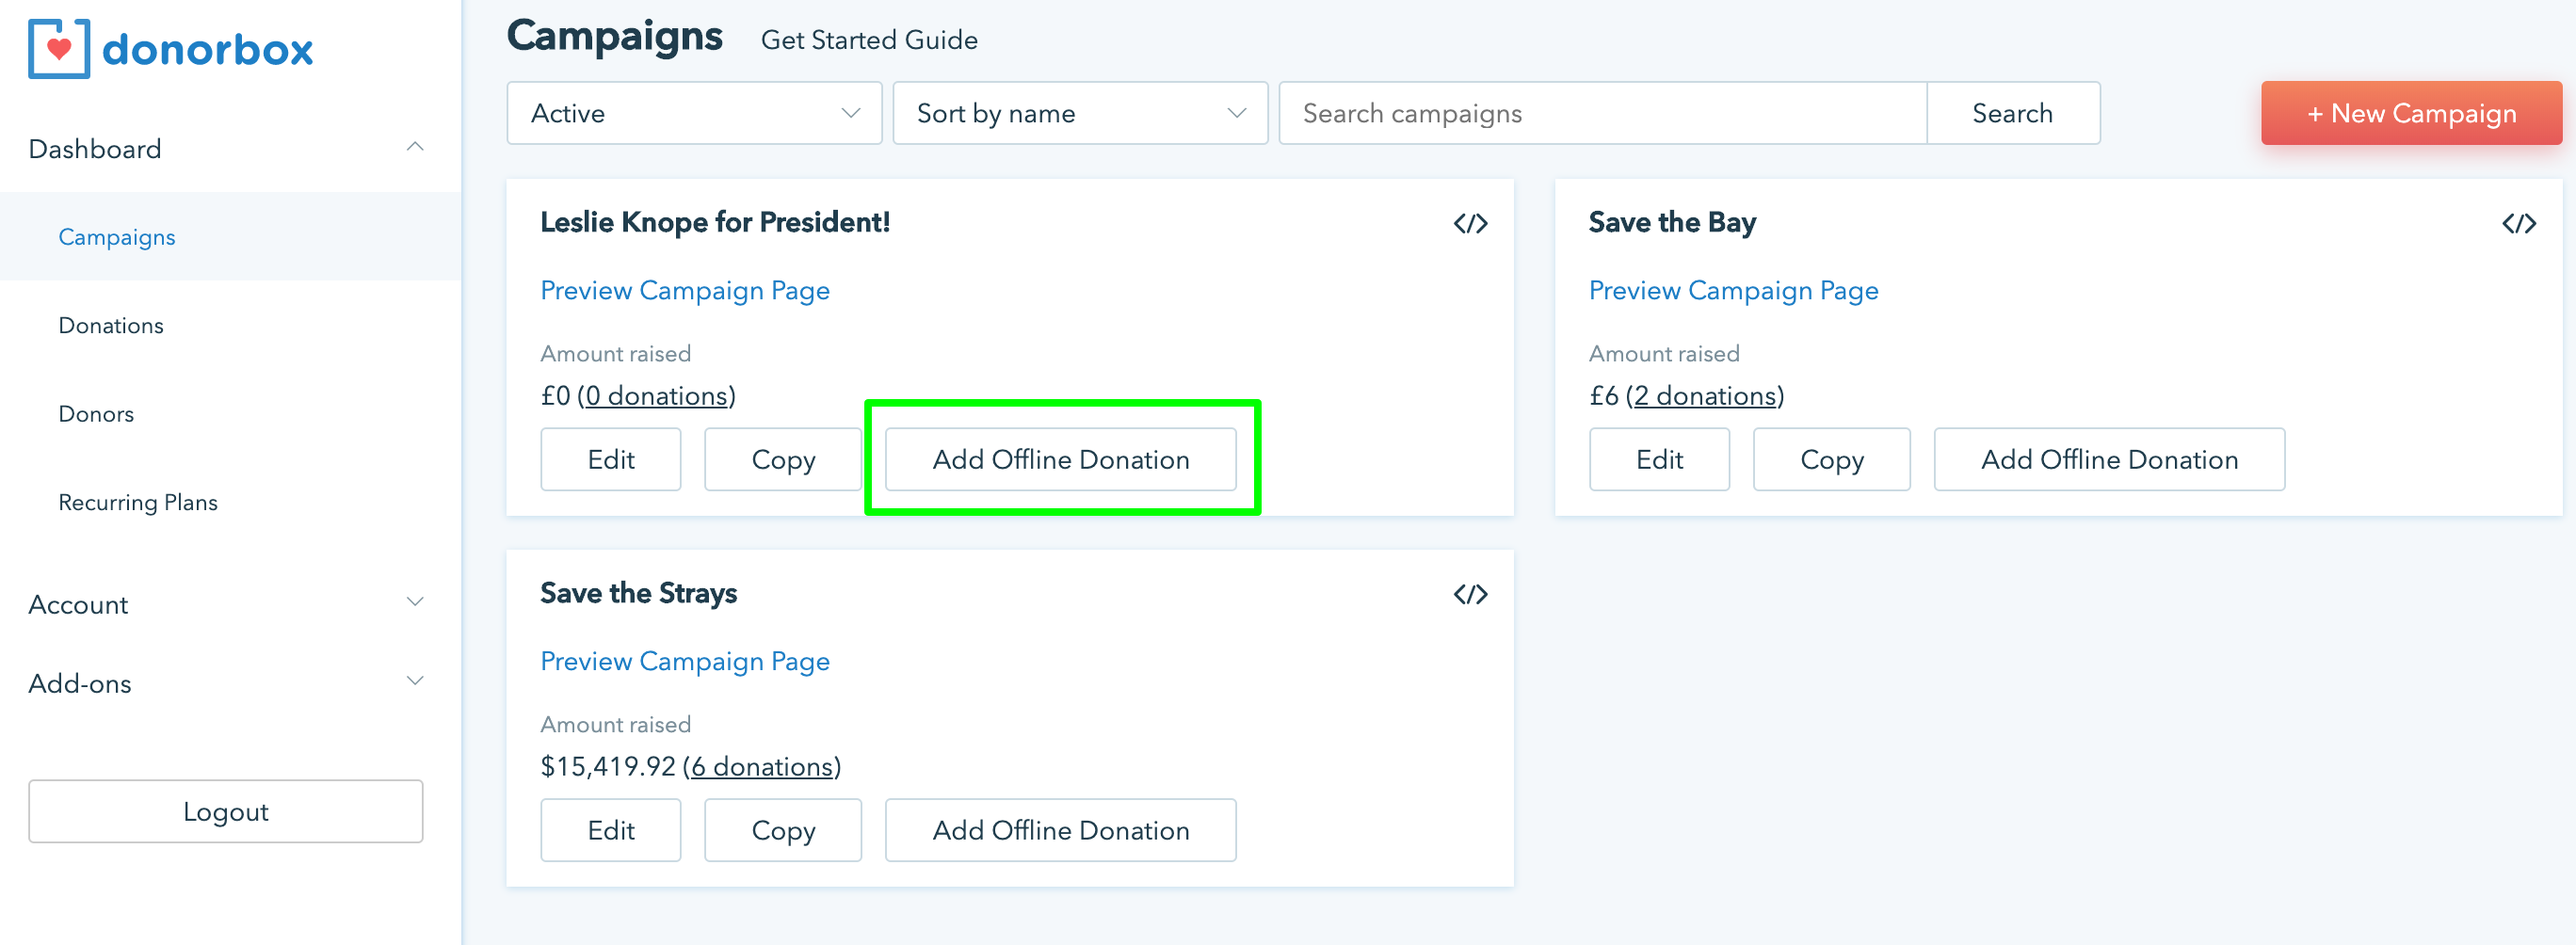Open Donors in the sidebar

point(96,414)
